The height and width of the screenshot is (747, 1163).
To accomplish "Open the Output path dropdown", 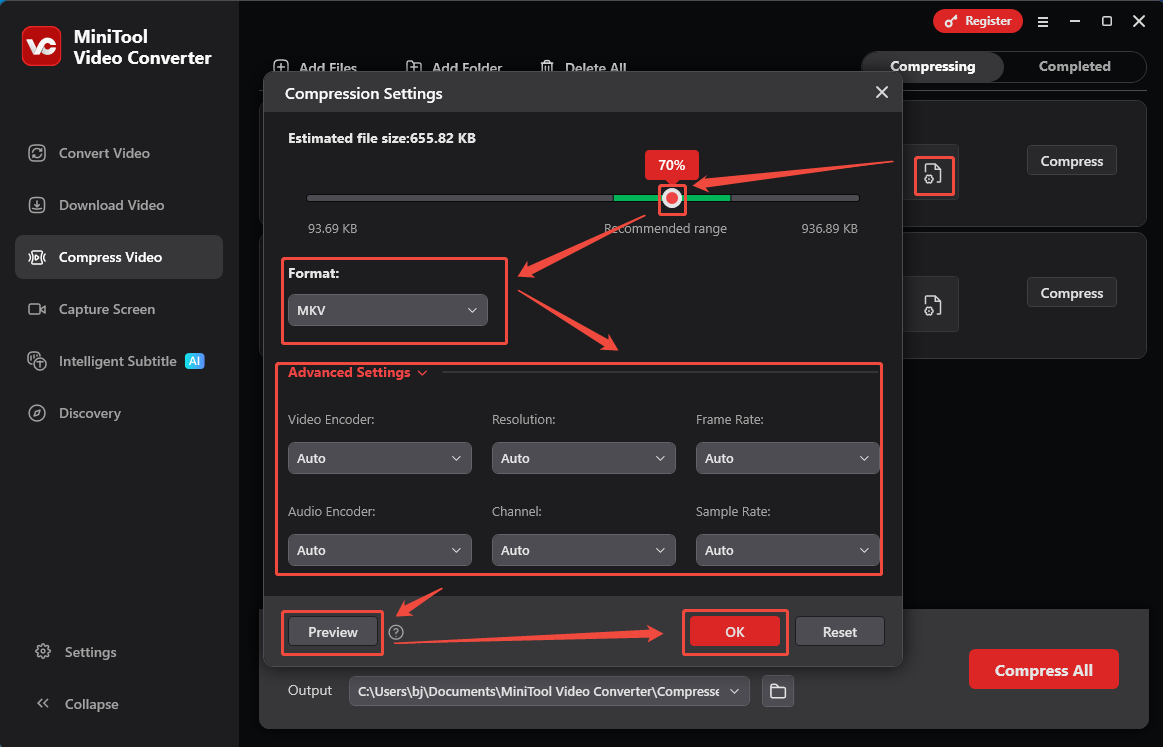I will click(x=549, y=691).
